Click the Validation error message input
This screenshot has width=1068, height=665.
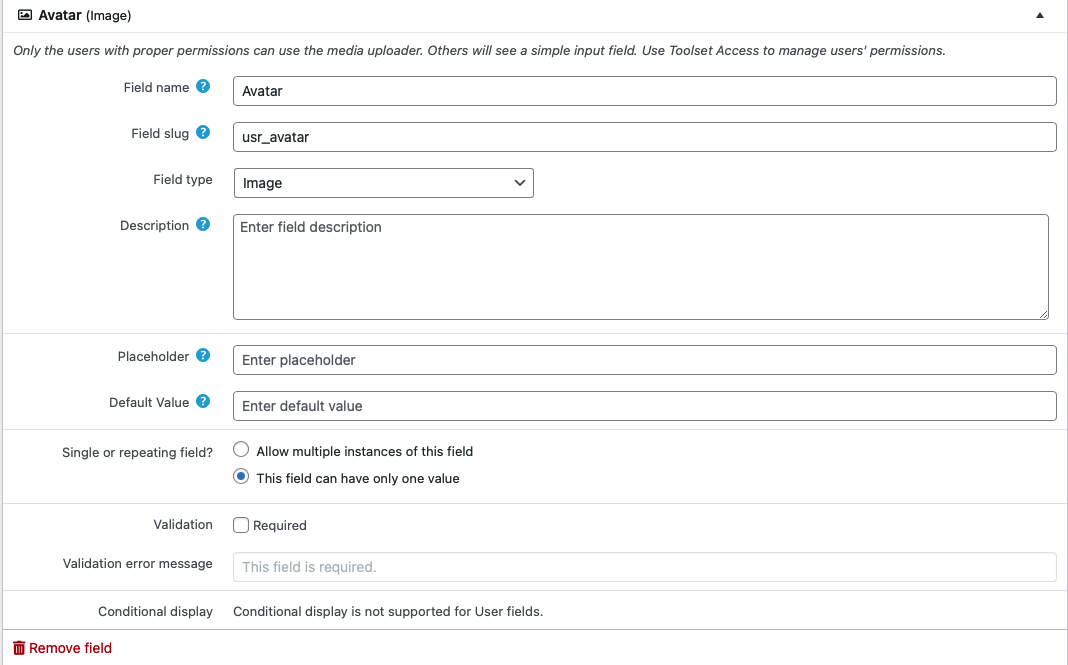pyautogui.click(x=644, y=567)
